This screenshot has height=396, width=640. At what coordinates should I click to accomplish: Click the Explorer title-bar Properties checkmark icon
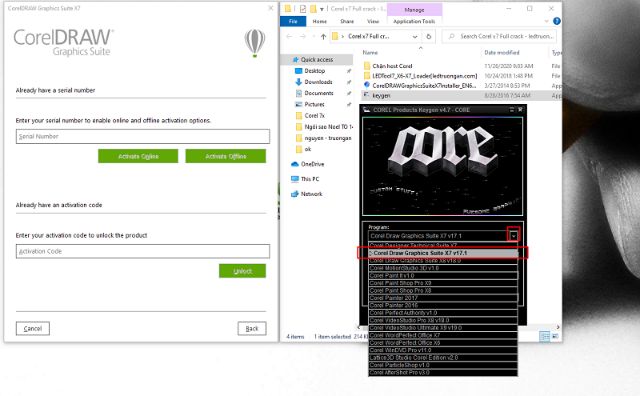coord(303,9)
